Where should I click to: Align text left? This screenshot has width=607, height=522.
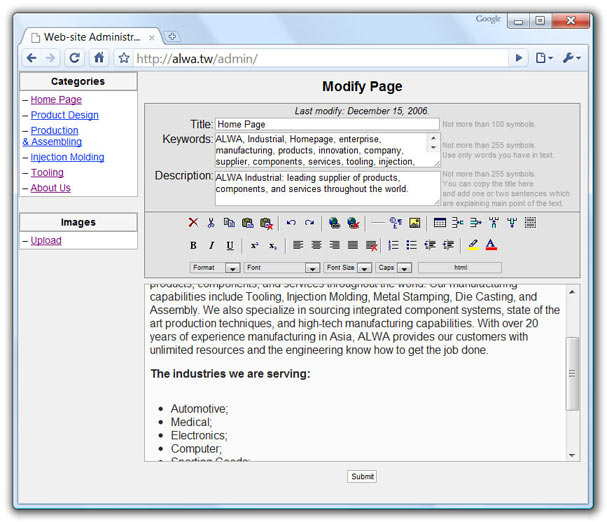[298, 245]
